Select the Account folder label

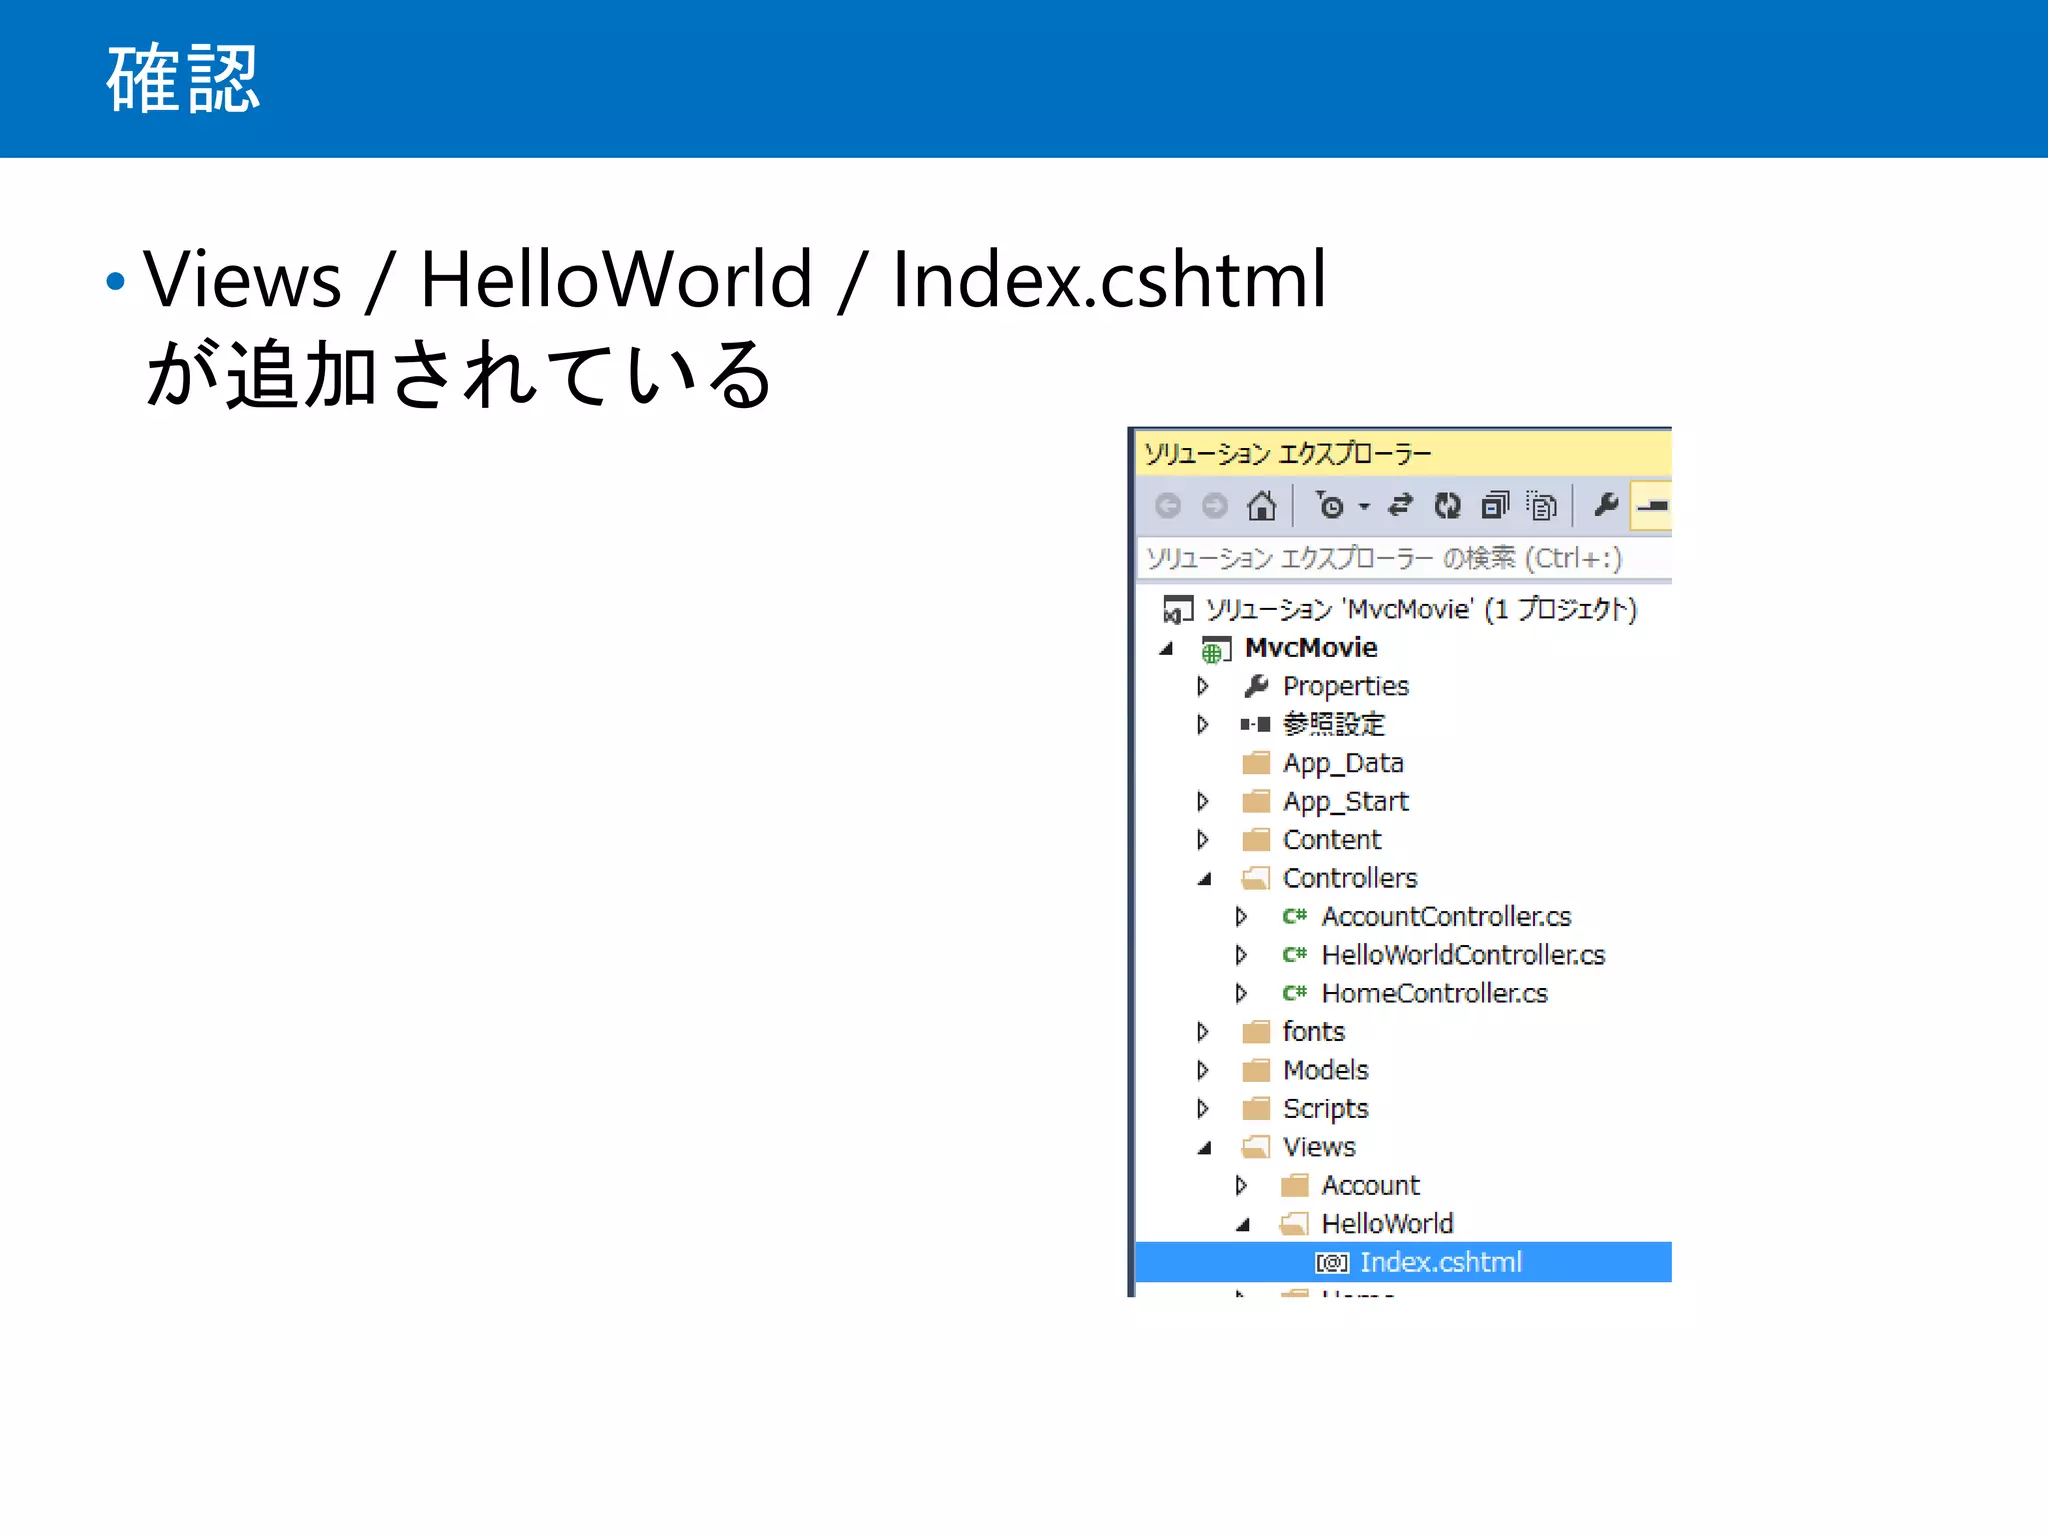tap(1370, 1185)
